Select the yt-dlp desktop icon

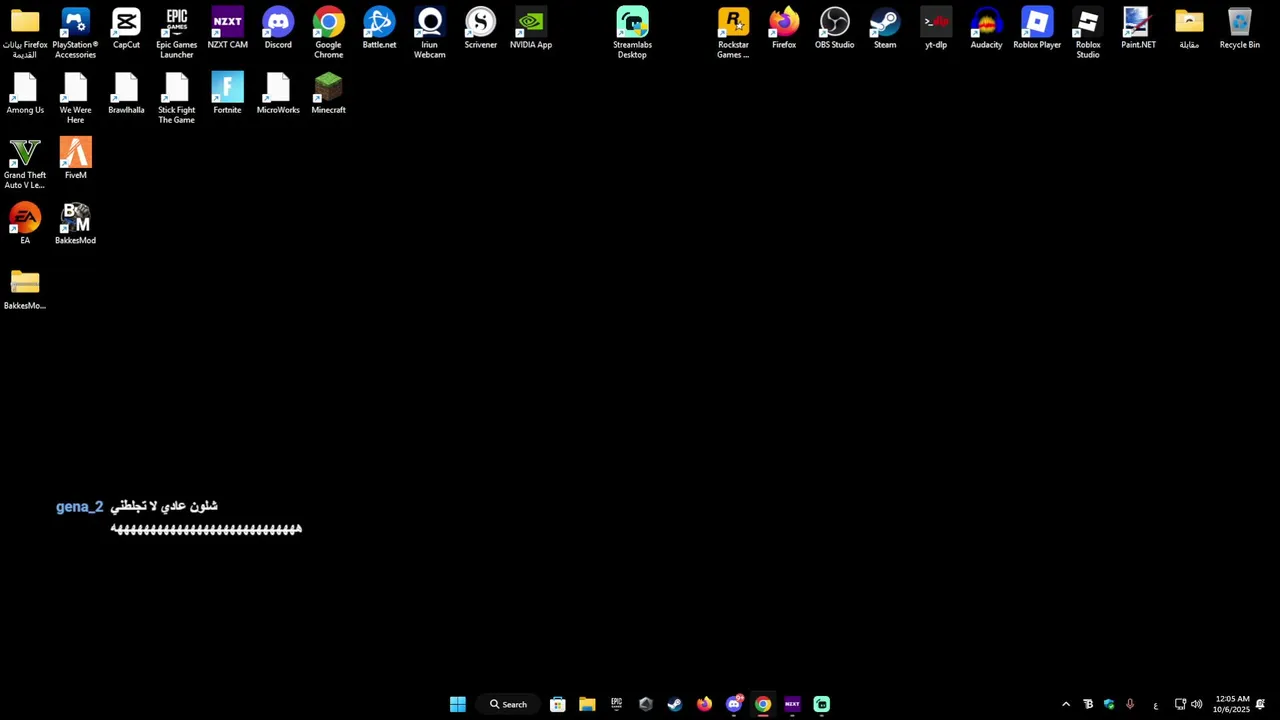pos(936,28)
